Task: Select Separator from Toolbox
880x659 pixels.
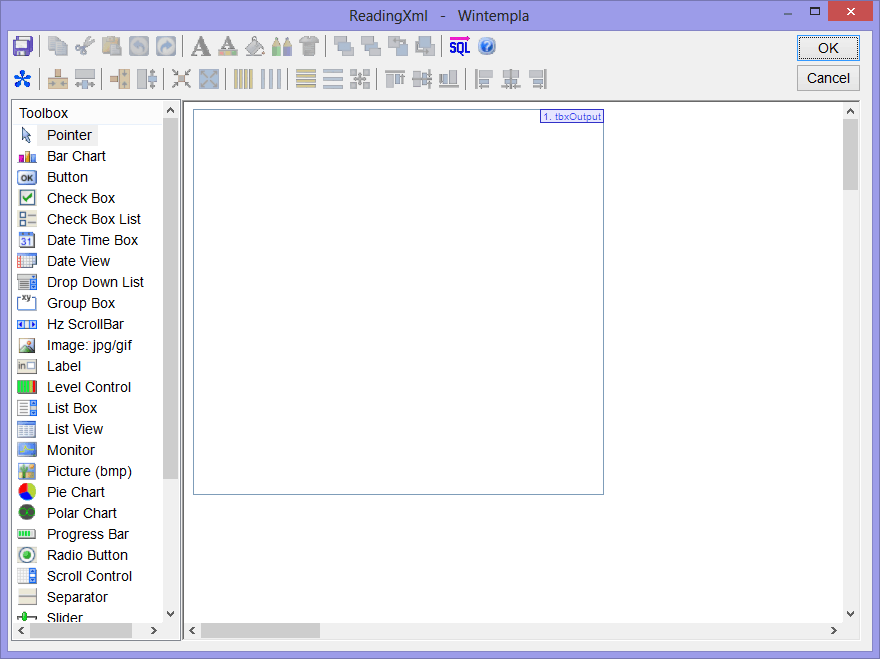Action: coord(77,597)
